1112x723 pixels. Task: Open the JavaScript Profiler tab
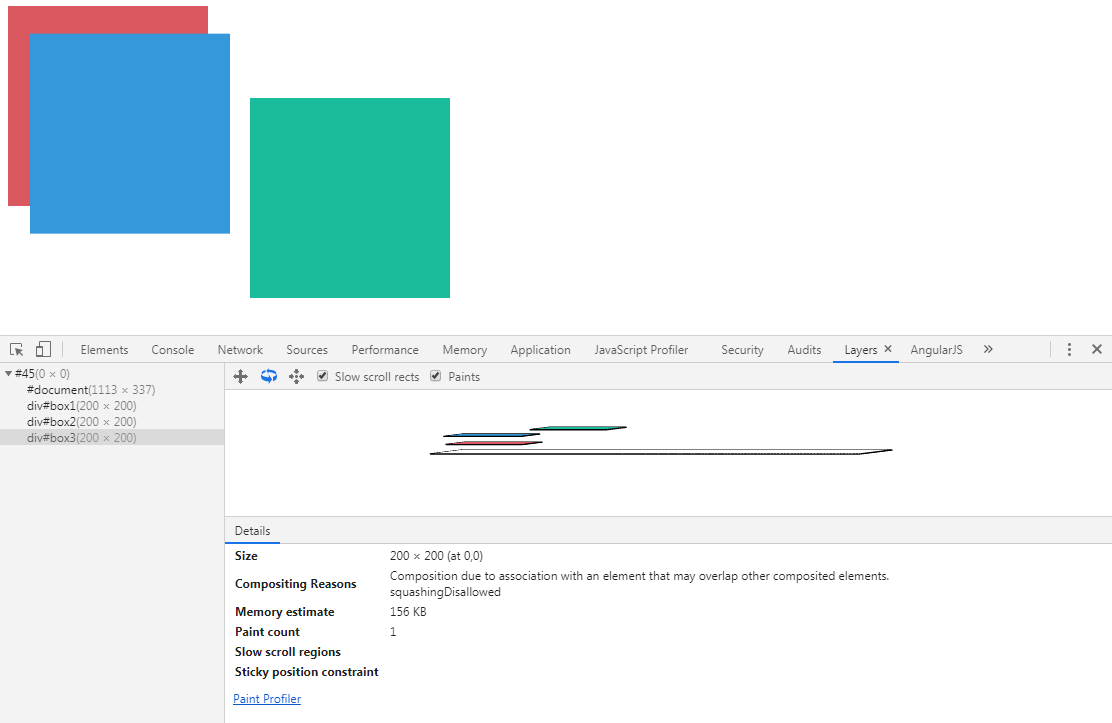[x=641, y=350]
